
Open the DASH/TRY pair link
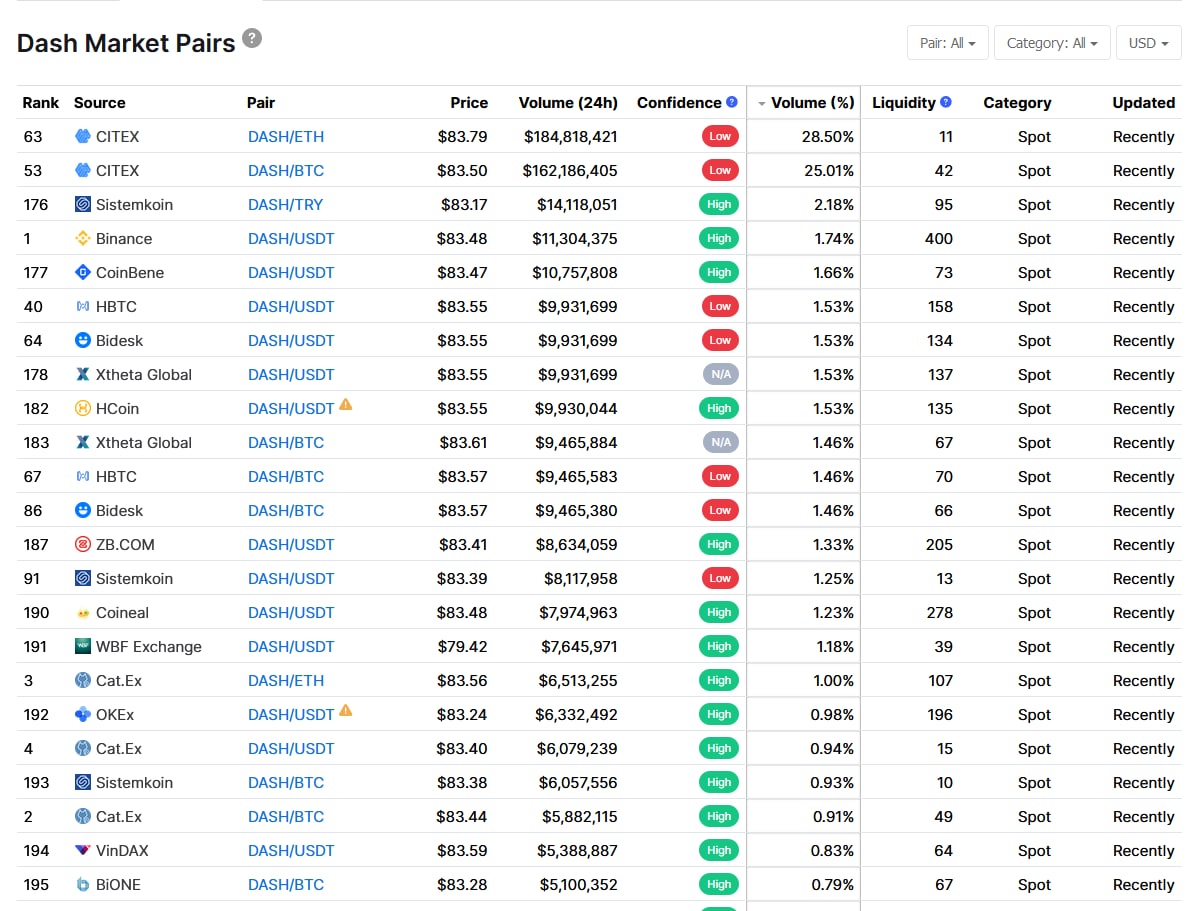point(285,204)
